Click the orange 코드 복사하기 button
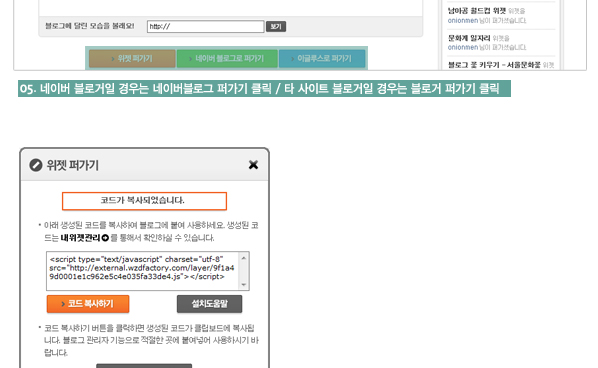Image resolution: width=598 pixels, height=368 pixels. coord(88,304)
